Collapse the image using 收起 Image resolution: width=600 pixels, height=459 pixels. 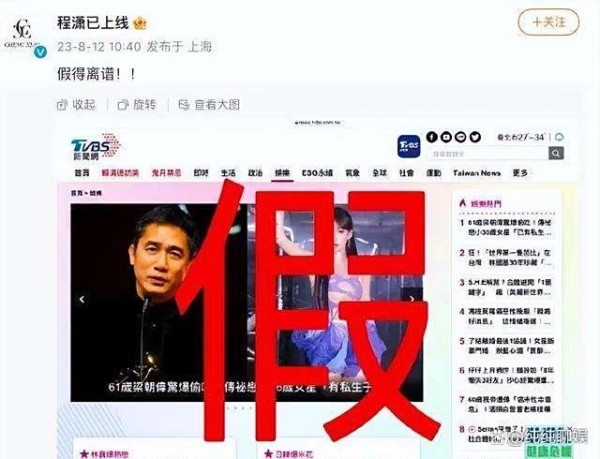76,104
